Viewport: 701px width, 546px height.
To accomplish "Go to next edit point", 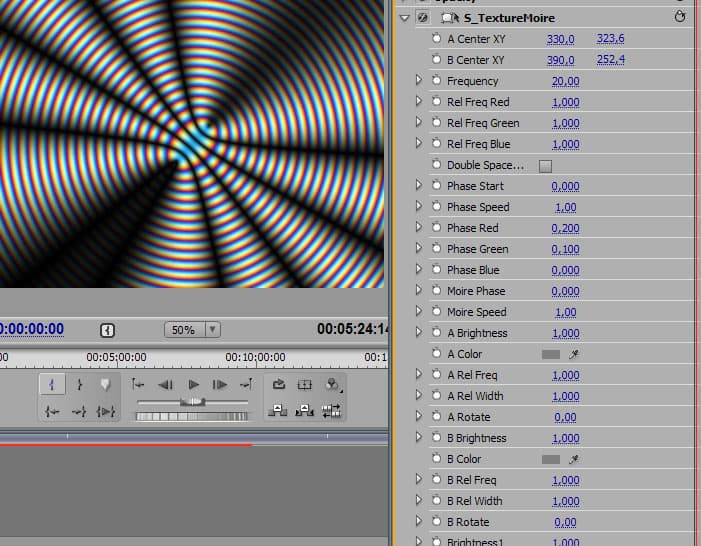I will click(246, 384).
